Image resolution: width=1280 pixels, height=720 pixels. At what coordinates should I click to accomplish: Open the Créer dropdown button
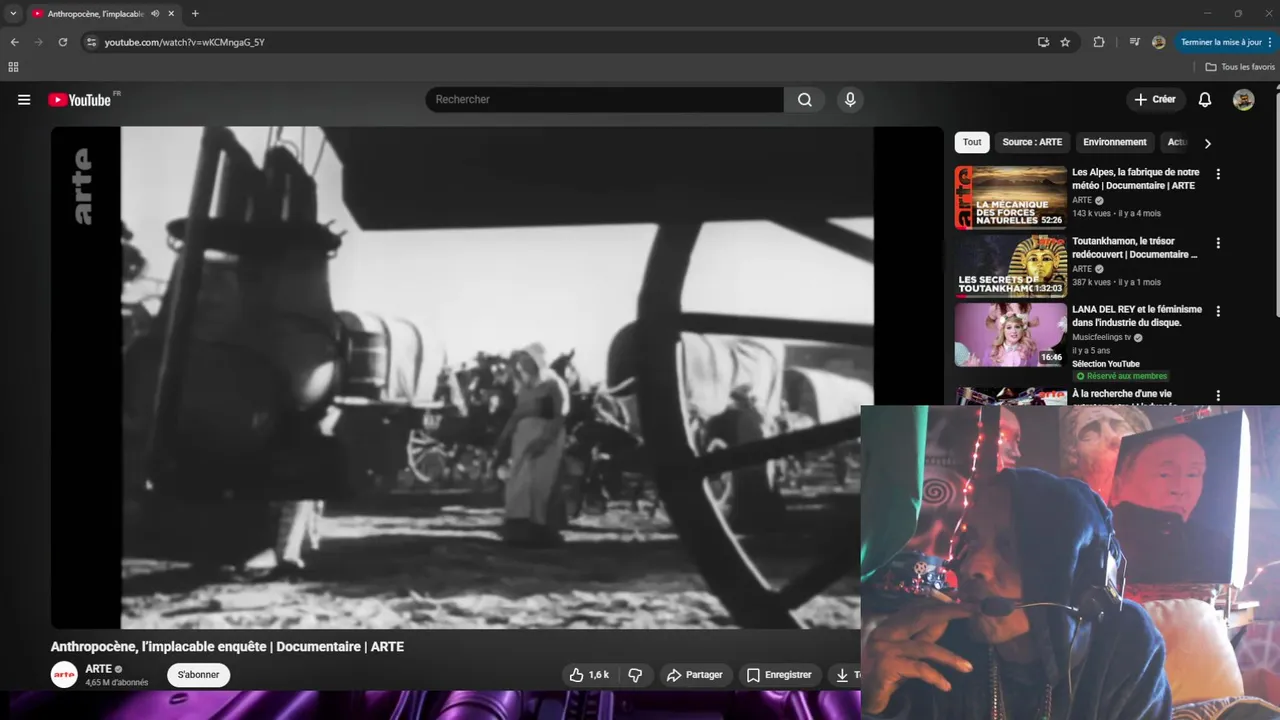(1155, 100)
